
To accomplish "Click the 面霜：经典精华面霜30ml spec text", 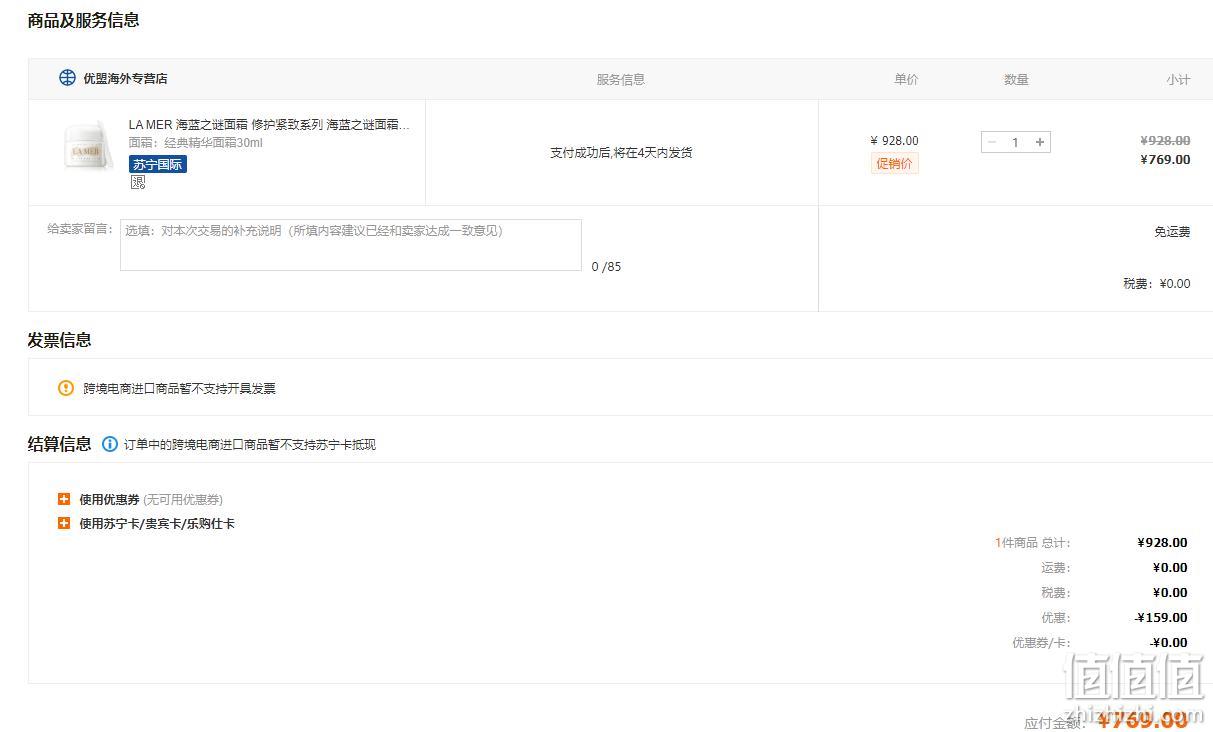I will (195, 143).
